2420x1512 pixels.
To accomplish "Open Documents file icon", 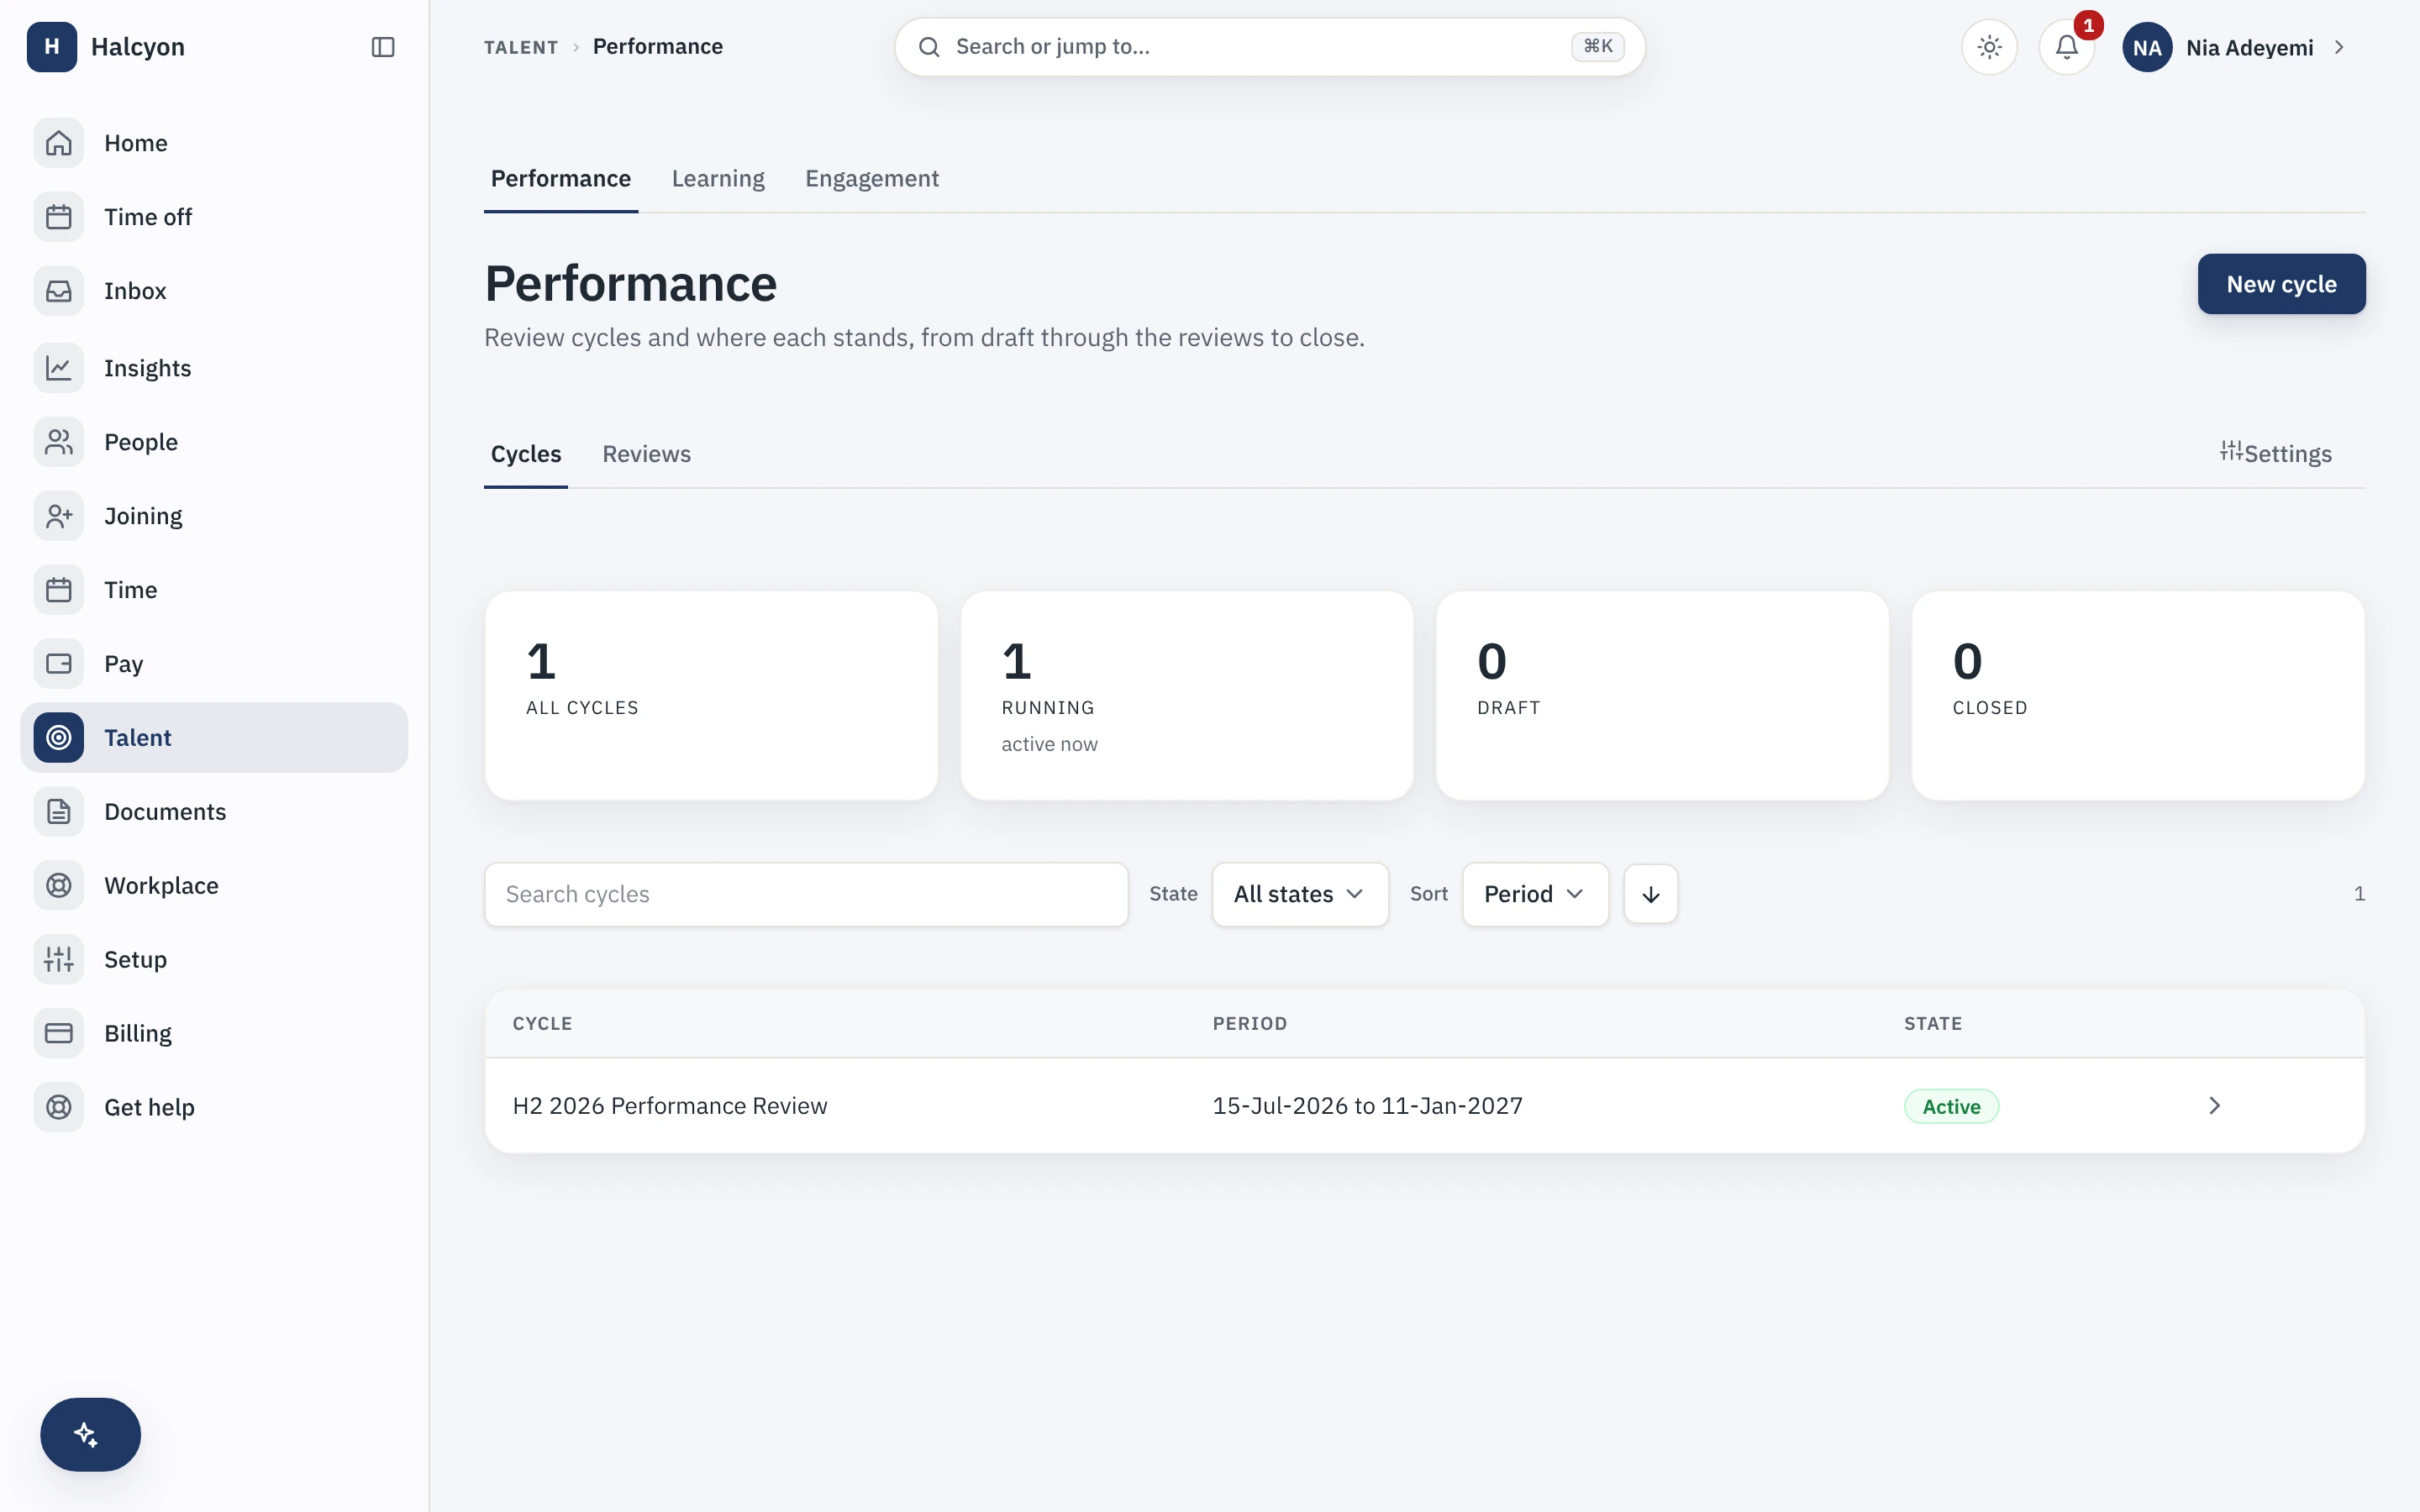I will [x=59, y=812].
